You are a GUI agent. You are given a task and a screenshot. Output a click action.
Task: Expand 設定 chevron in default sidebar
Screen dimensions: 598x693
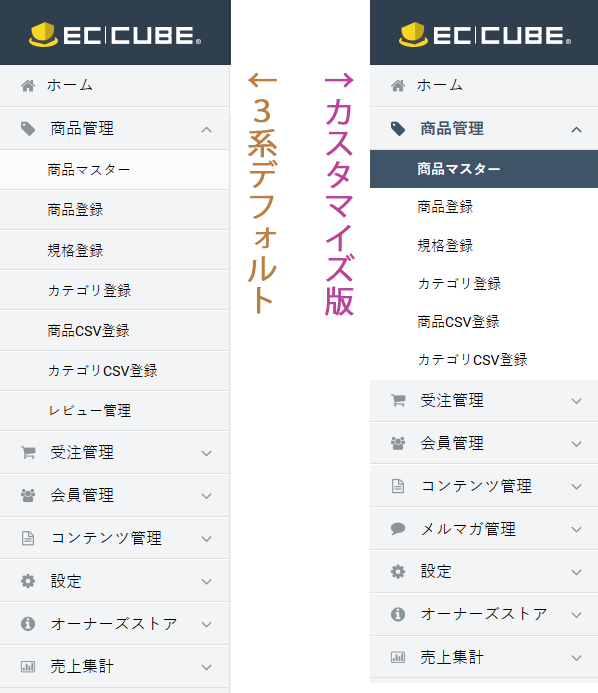tap(206, 582)
